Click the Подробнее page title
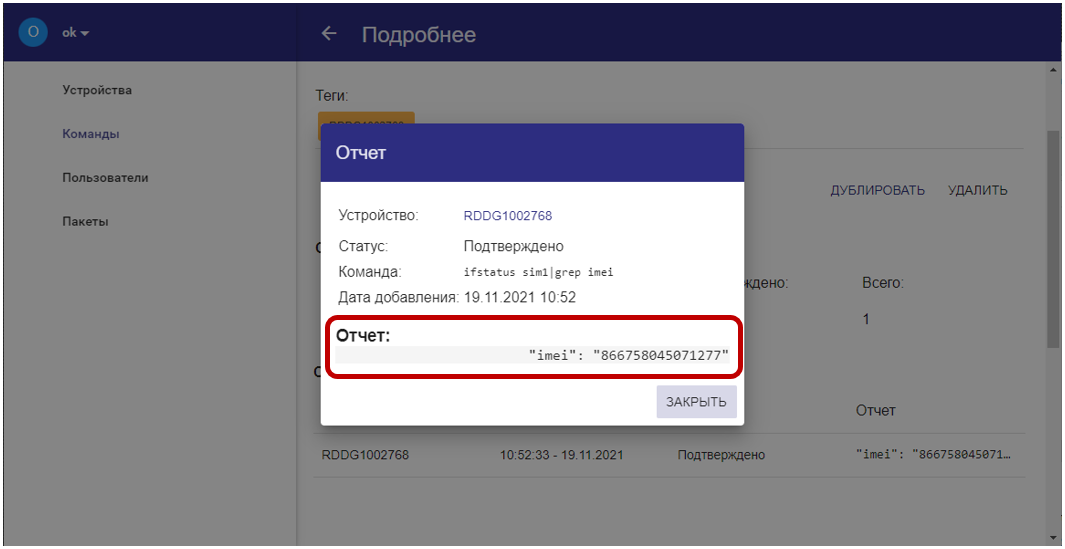This screenshot has width=1065, height=549. pyautogui.click(x=419, y=35)
